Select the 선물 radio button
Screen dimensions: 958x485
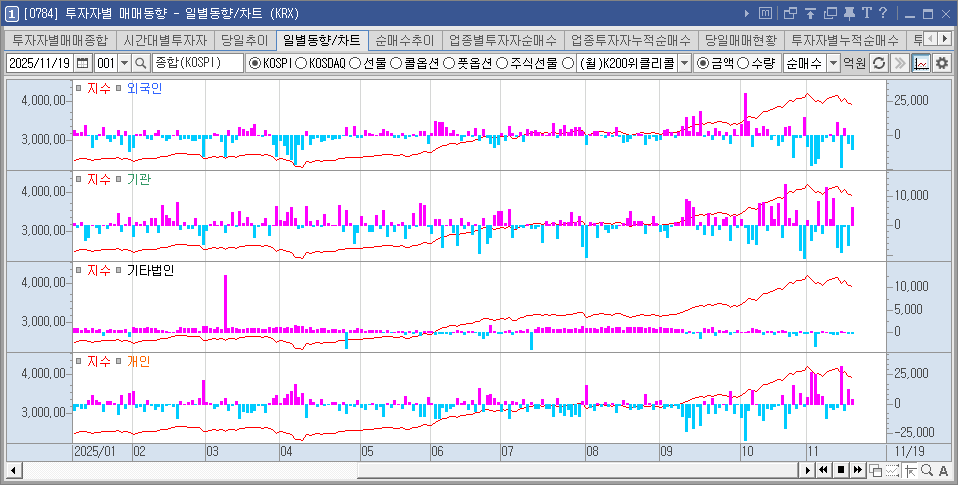tap(354, 63)
